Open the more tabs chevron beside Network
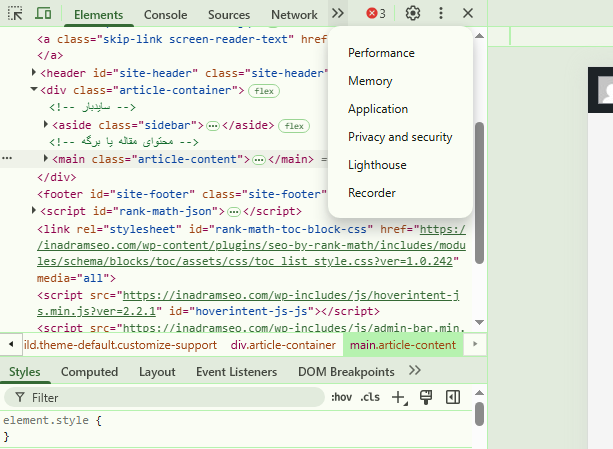The width and height of the screenshot is (613, 449). click(x=338, y=13)
